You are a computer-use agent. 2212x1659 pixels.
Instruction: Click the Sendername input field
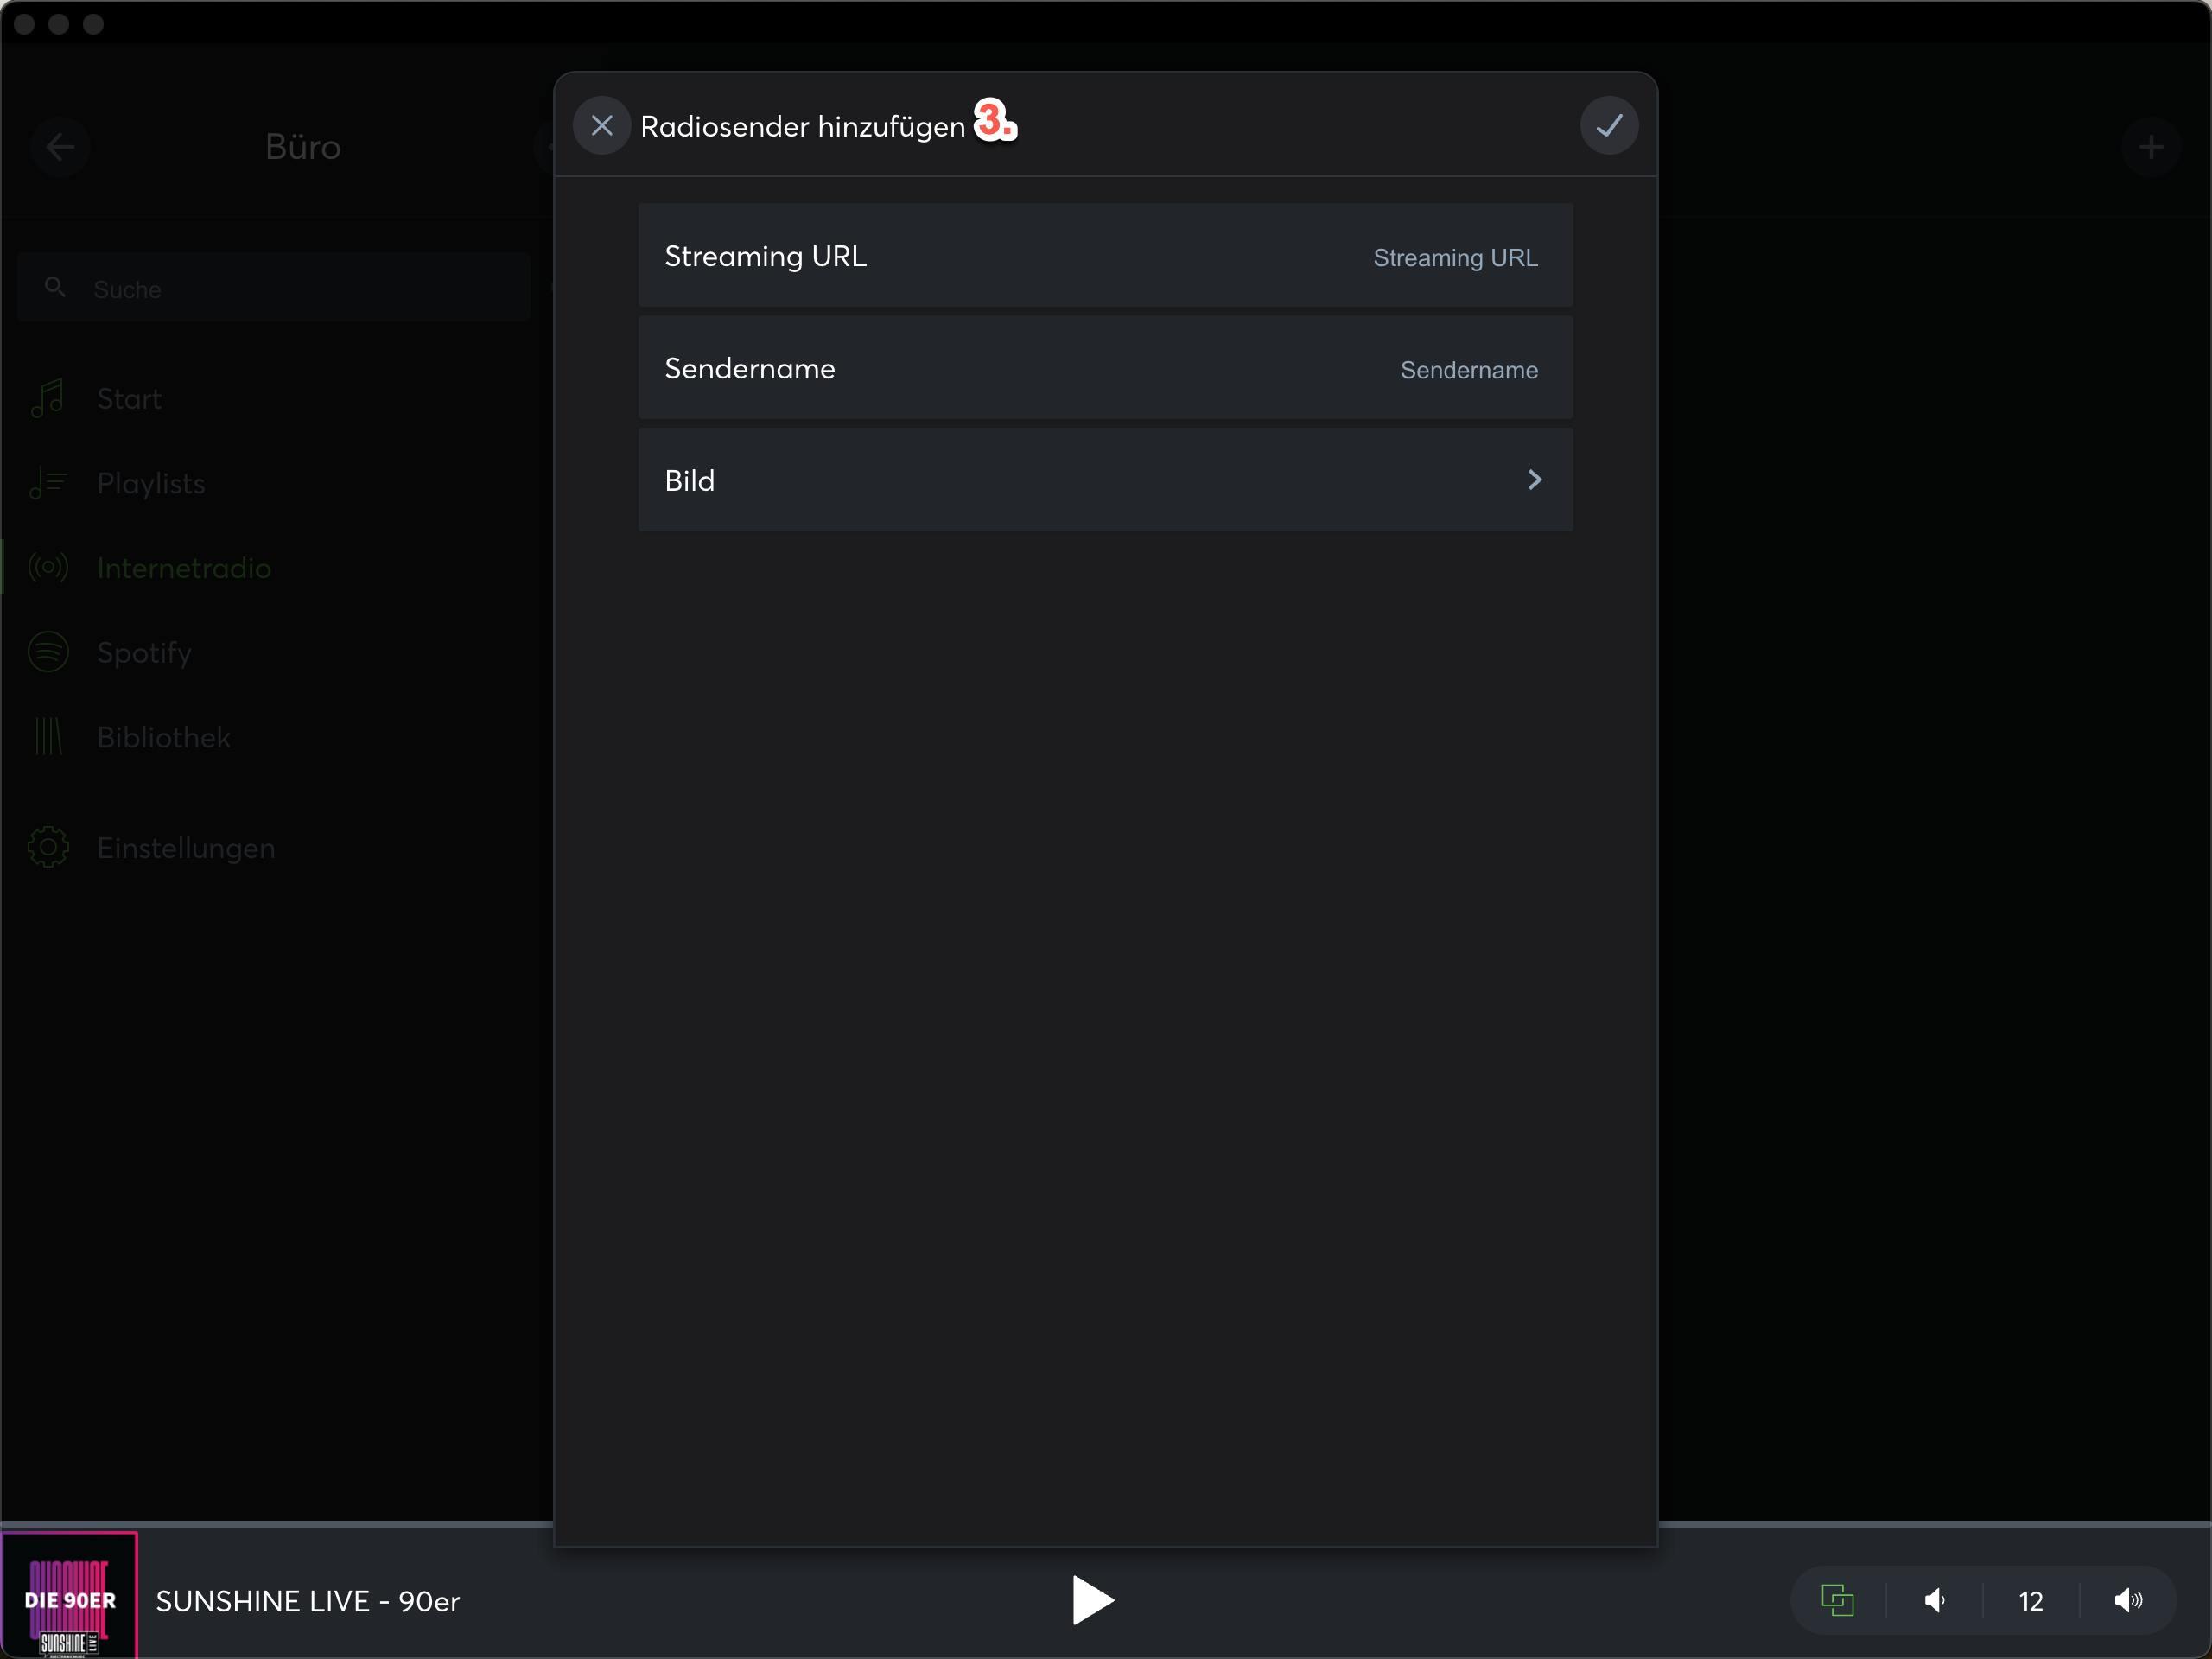1467,370
